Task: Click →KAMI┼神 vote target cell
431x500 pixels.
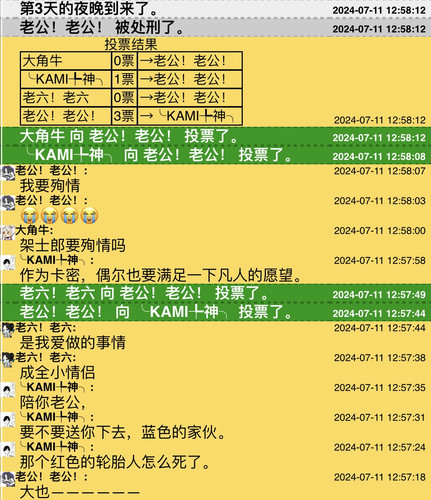Action: 190,116
